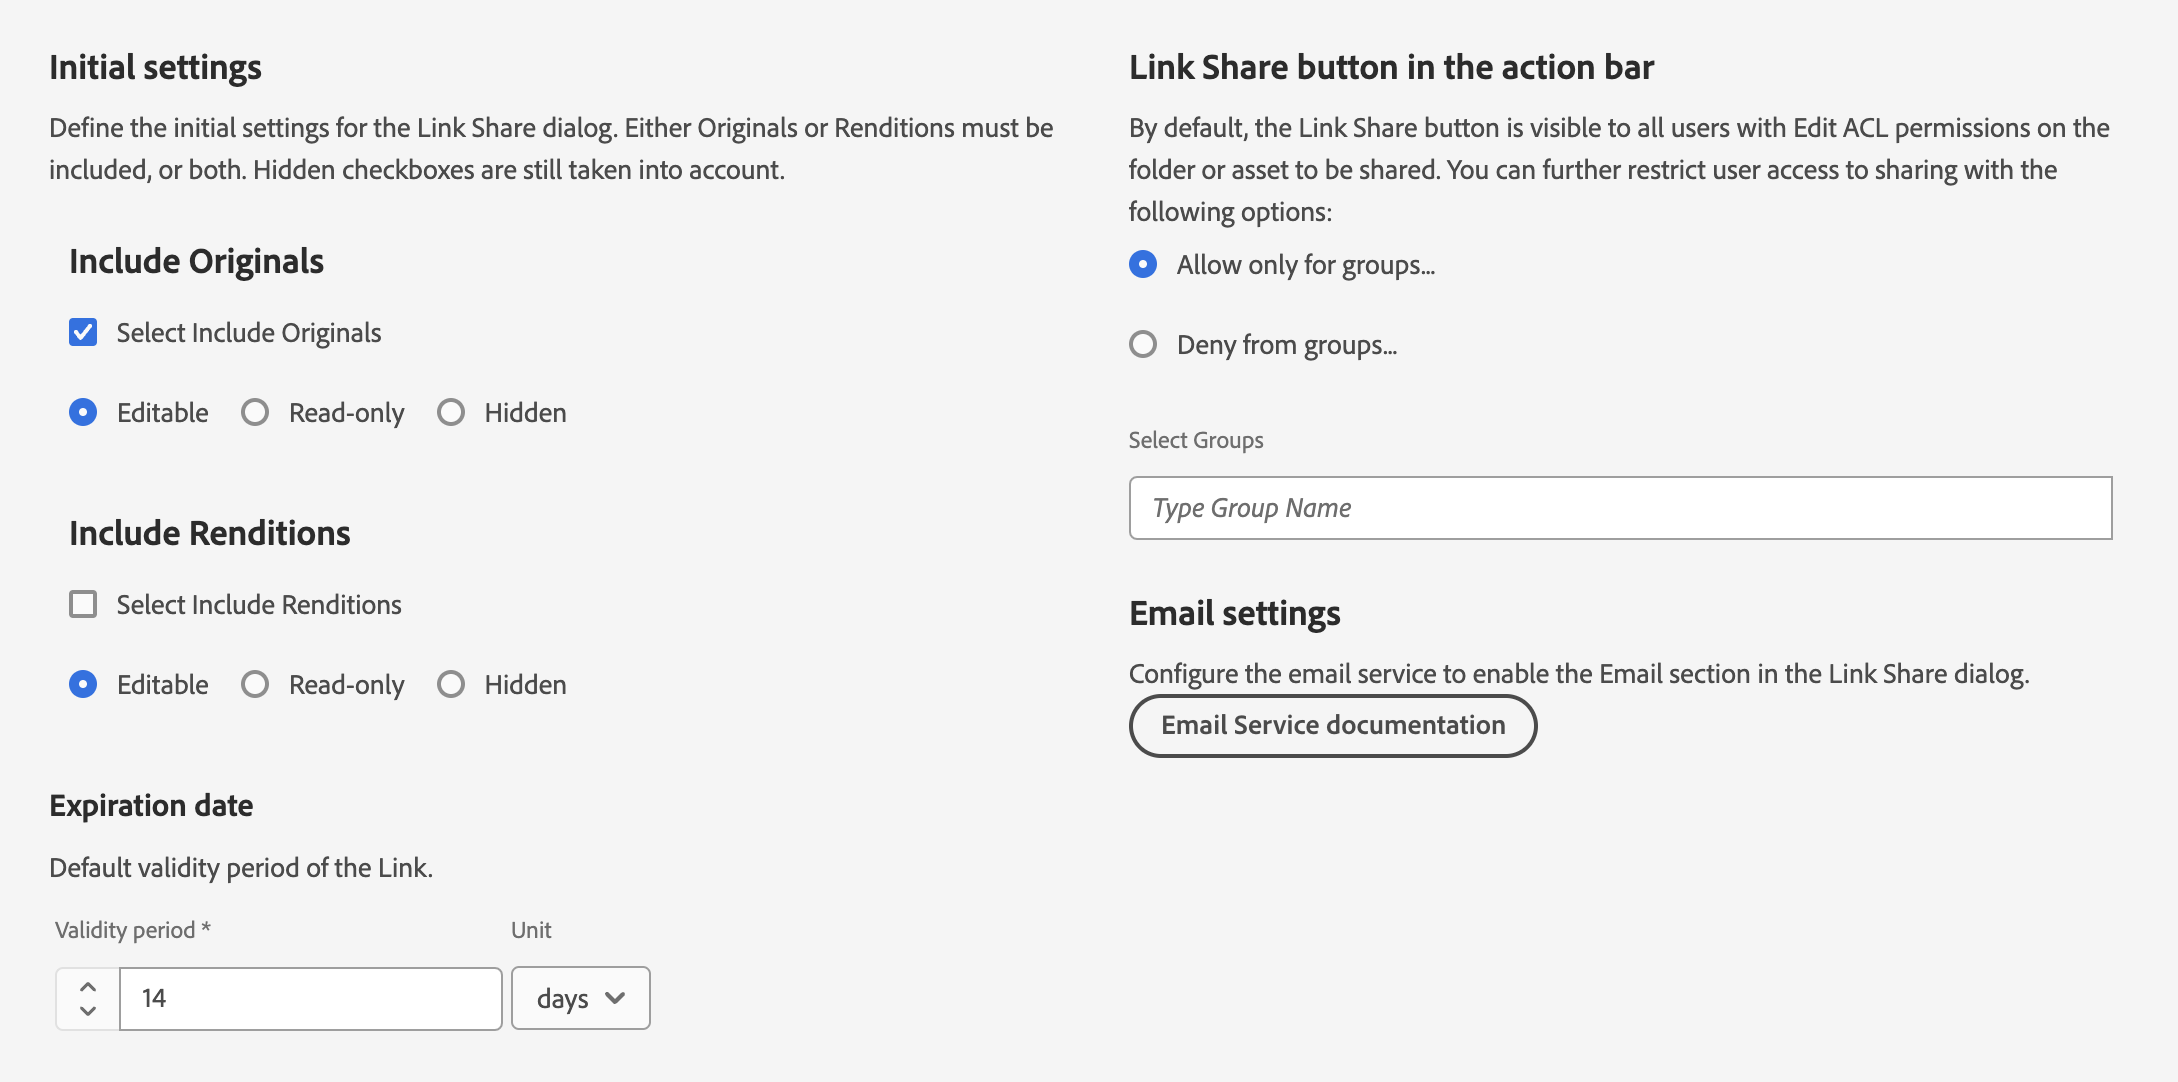Select Hidden under Include Originals

pyautogui.click(x=451, y=412)
